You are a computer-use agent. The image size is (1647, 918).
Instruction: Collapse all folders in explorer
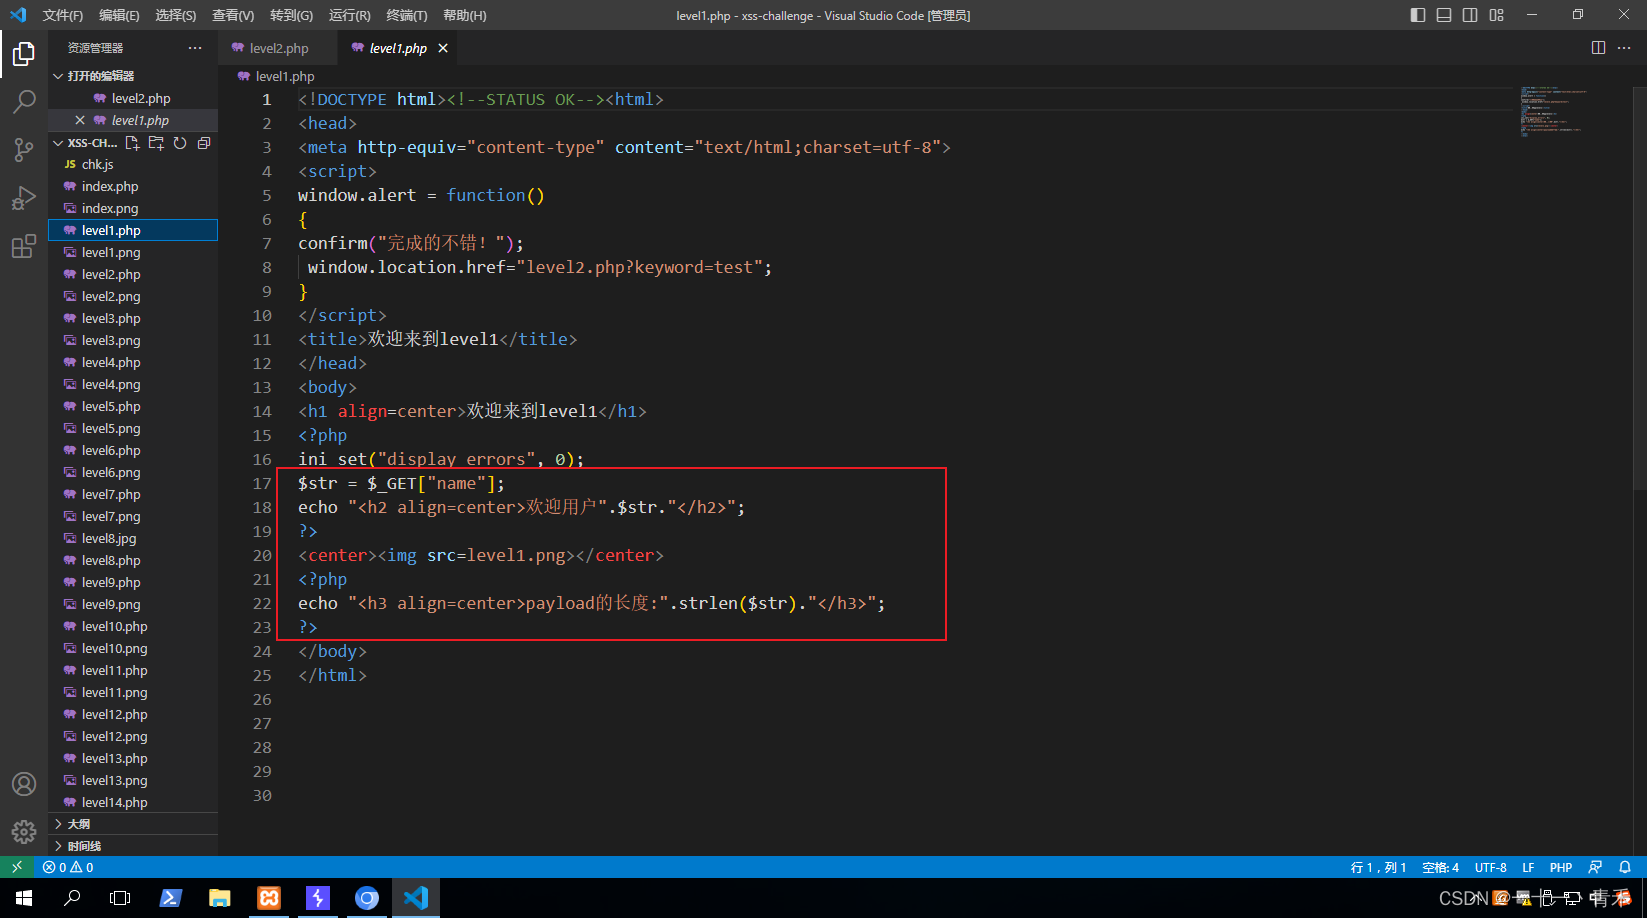(x=204, y=143)
